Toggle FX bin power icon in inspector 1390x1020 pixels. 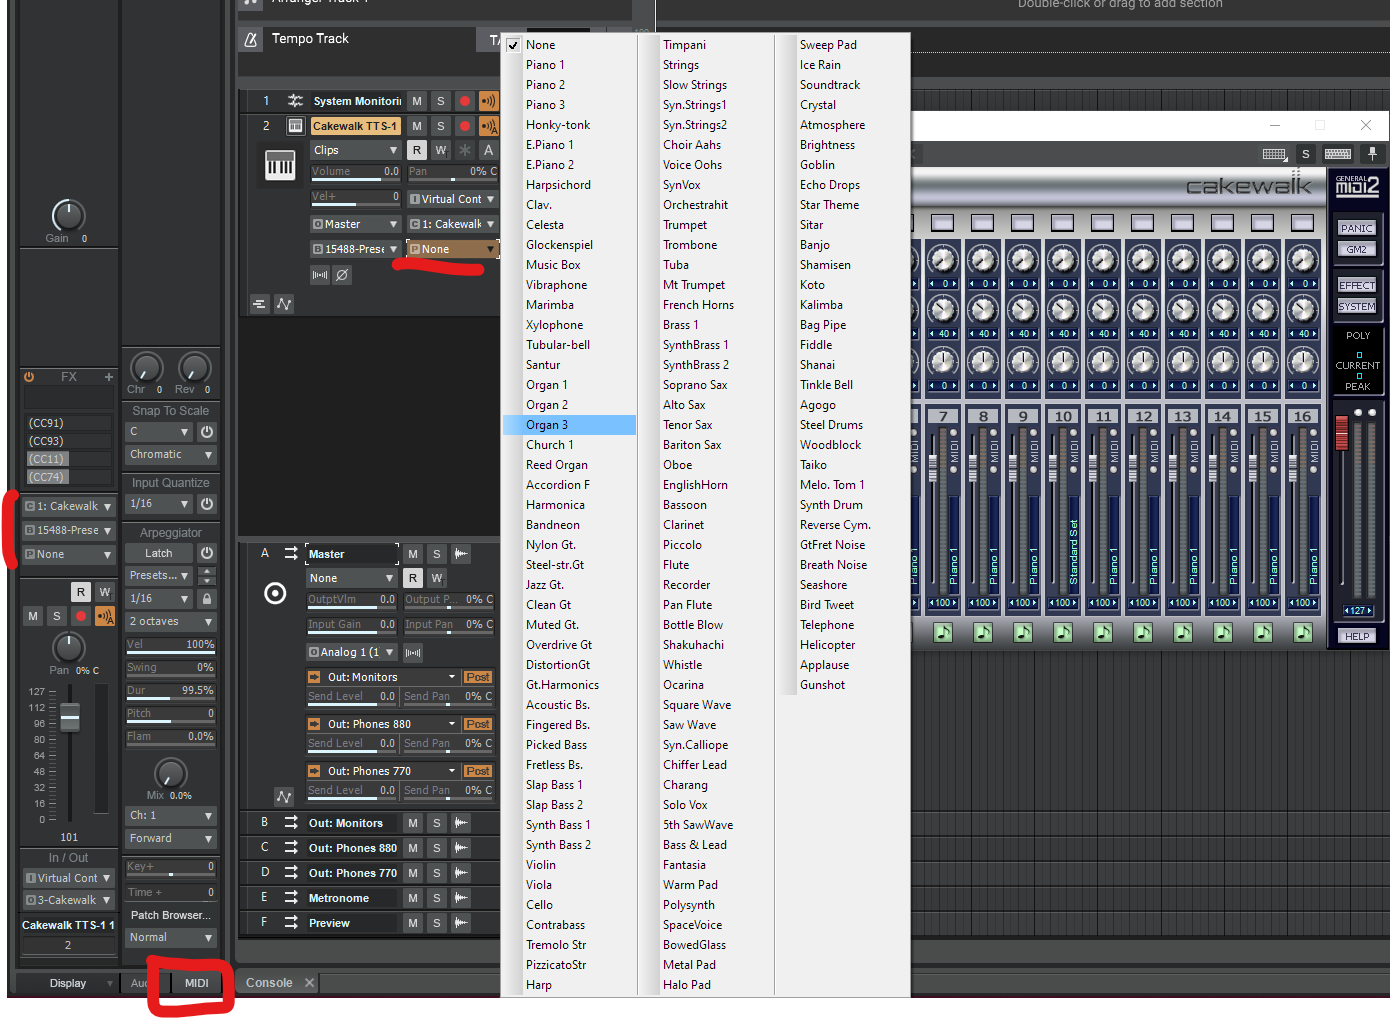click(x=29, y=377)
